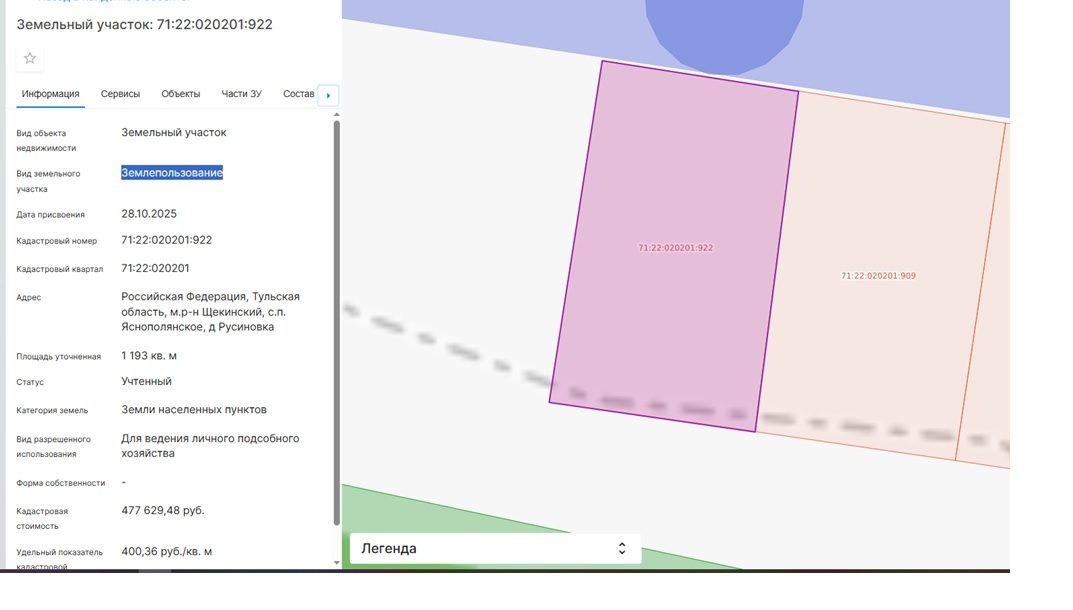
Task: Click the info panel vertical scrollbar
Action: (337, 323)
